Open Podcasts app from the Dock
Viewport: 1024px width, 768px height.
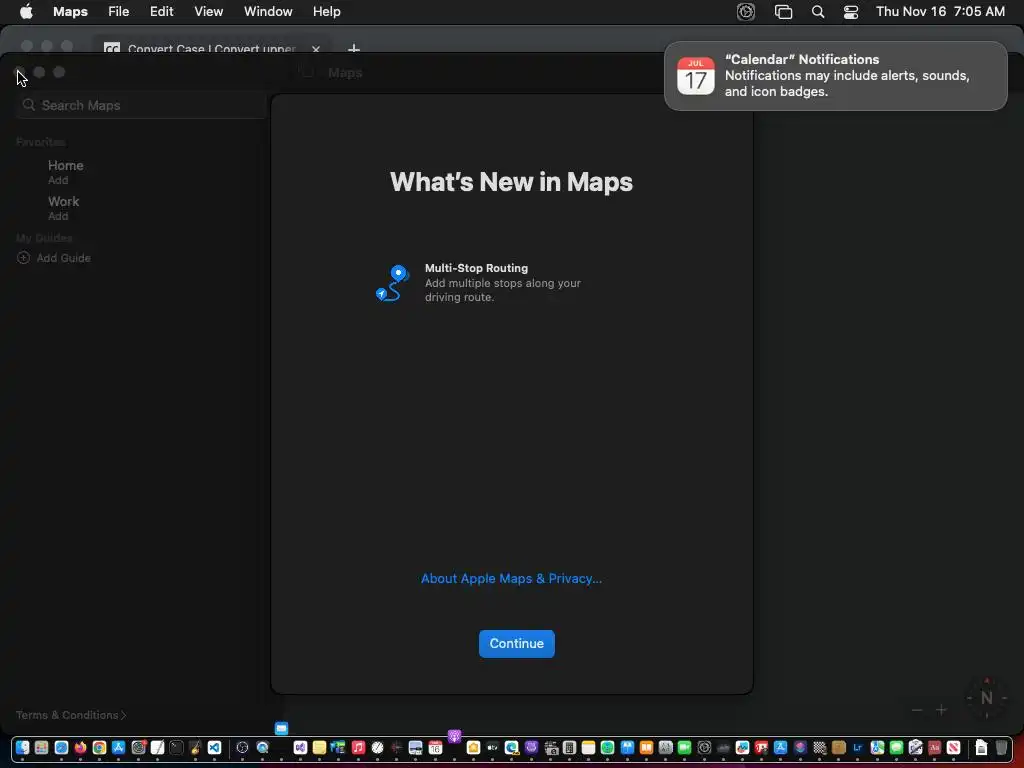(x=455, y=737)
